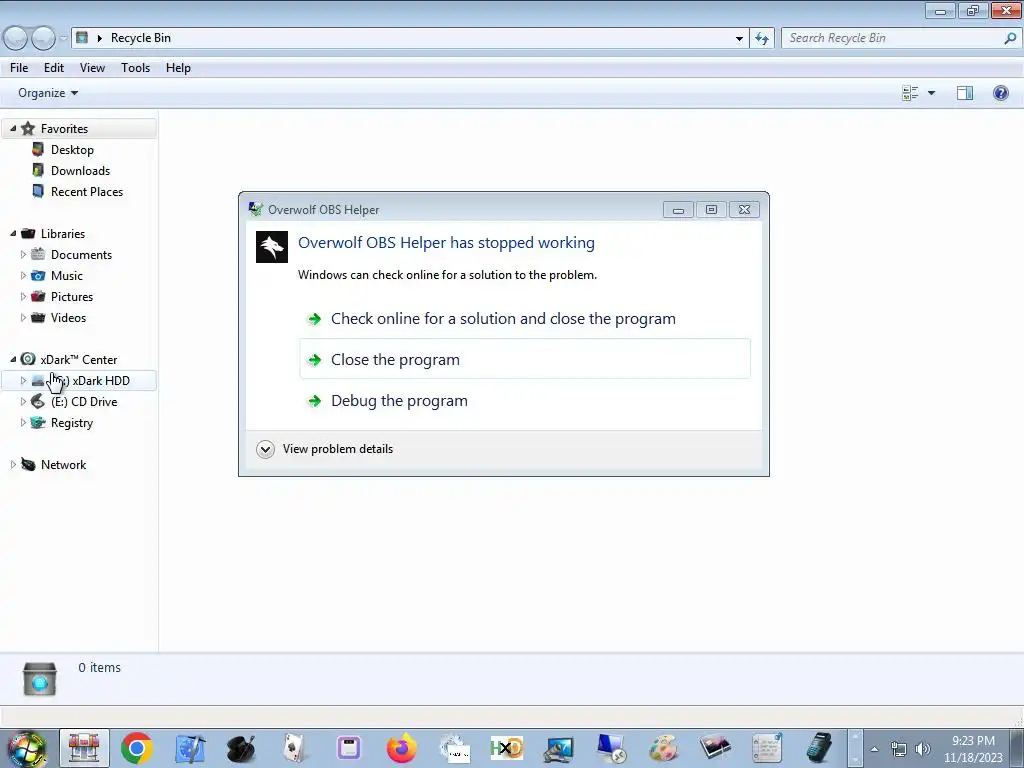The height and width of the screenshot is (768, 1024).
Task: Open the black hat taskbar icon
Action: click(241, 748)
